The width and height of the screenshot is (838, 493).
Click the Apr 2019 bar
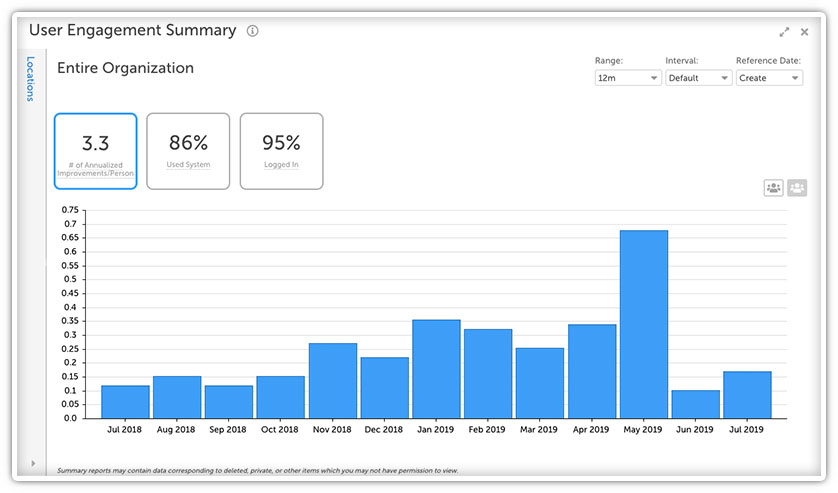pos(592,371)
